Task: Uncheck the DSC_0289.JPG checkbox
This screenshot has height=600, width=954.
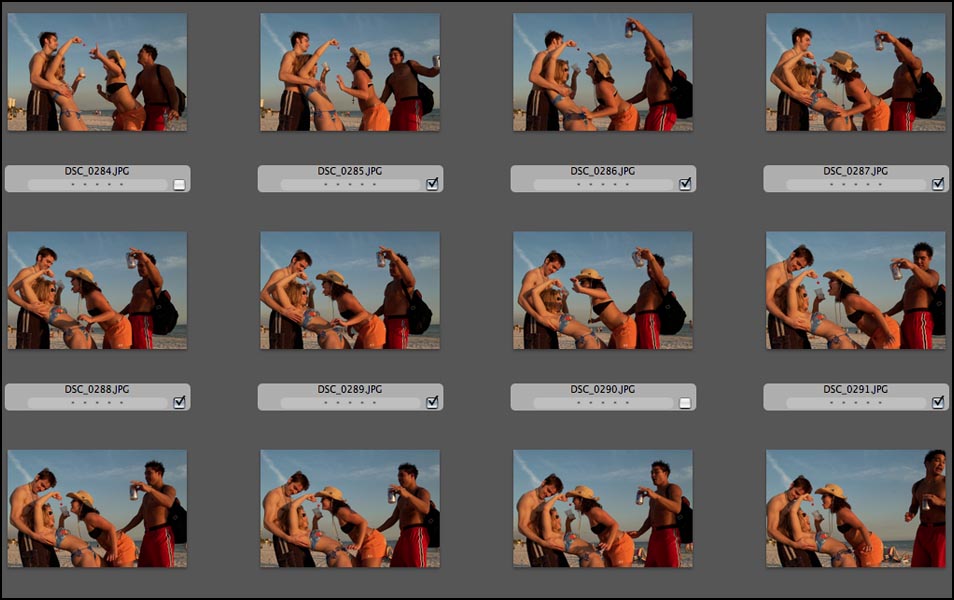Action: tap(432, 402)
